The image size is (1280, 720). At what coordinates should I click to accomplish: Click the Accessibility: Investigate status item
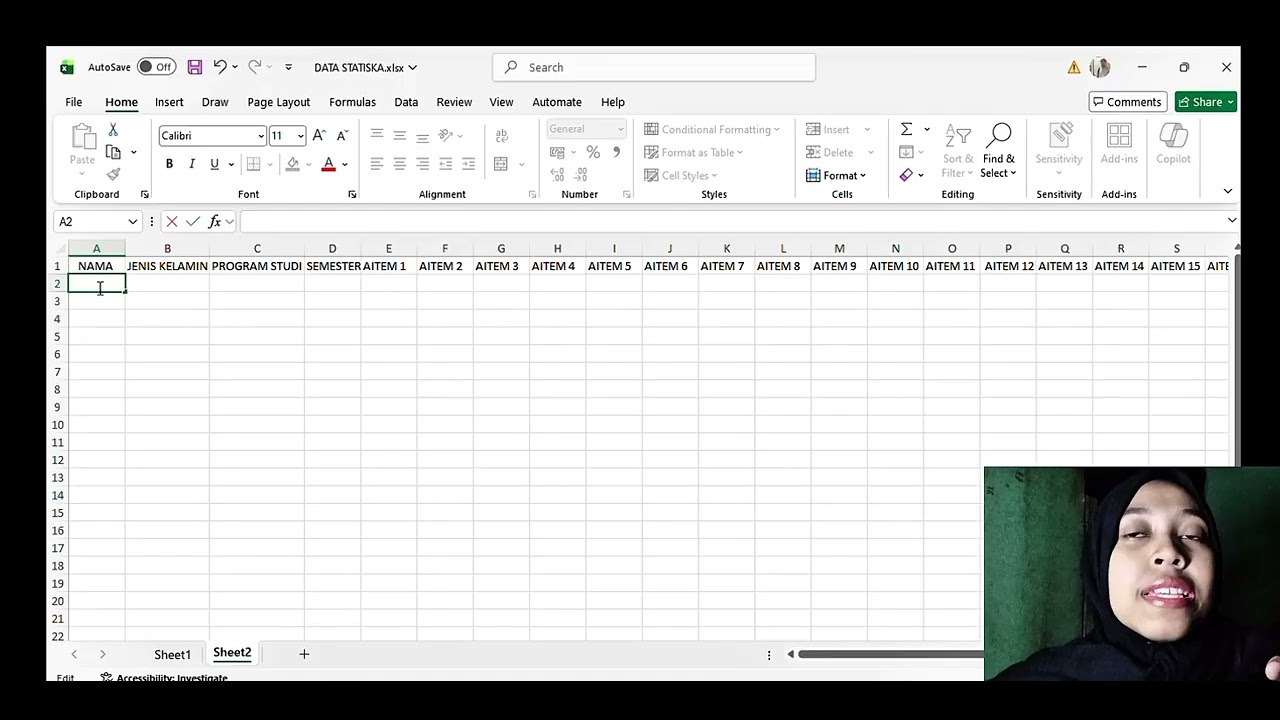tap(164, 678)
